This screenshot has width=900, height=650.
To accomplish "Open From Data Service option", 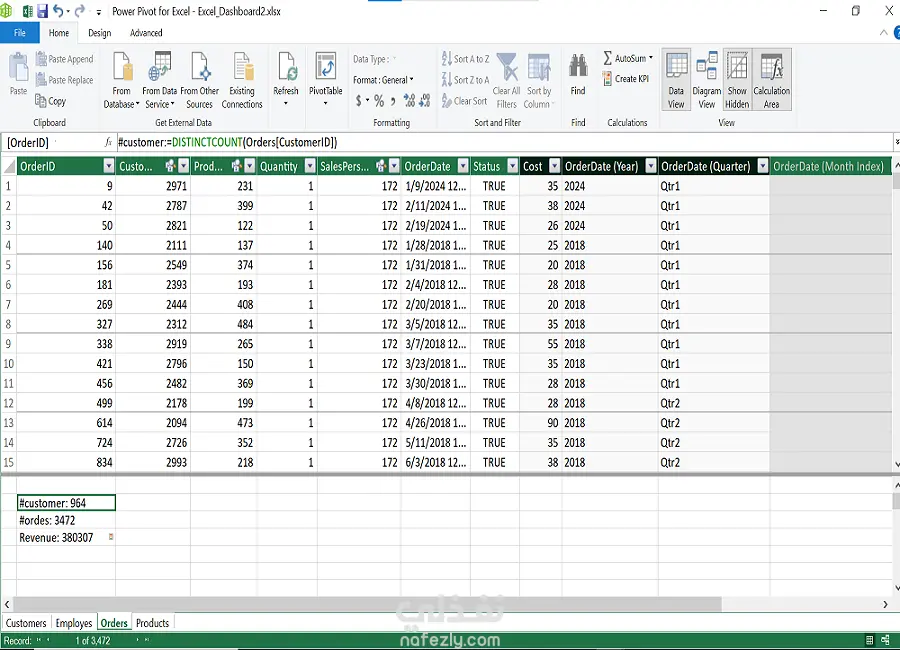I will [160, 80].
